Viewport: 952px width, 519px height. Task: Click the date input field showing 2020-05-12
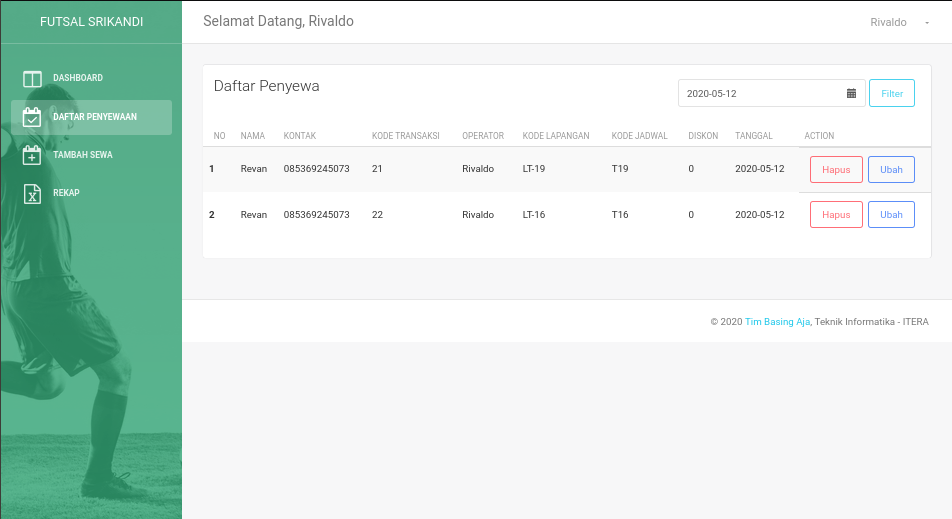pyautogui.click(x=760, y=93)
